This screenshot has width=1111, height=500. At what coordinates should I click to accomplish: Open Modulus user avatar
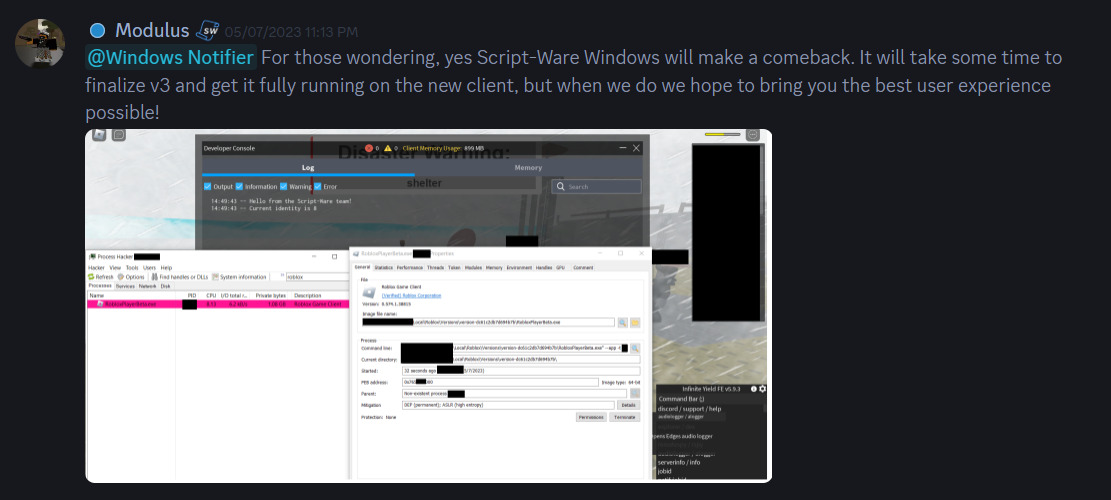coord(40,44)
